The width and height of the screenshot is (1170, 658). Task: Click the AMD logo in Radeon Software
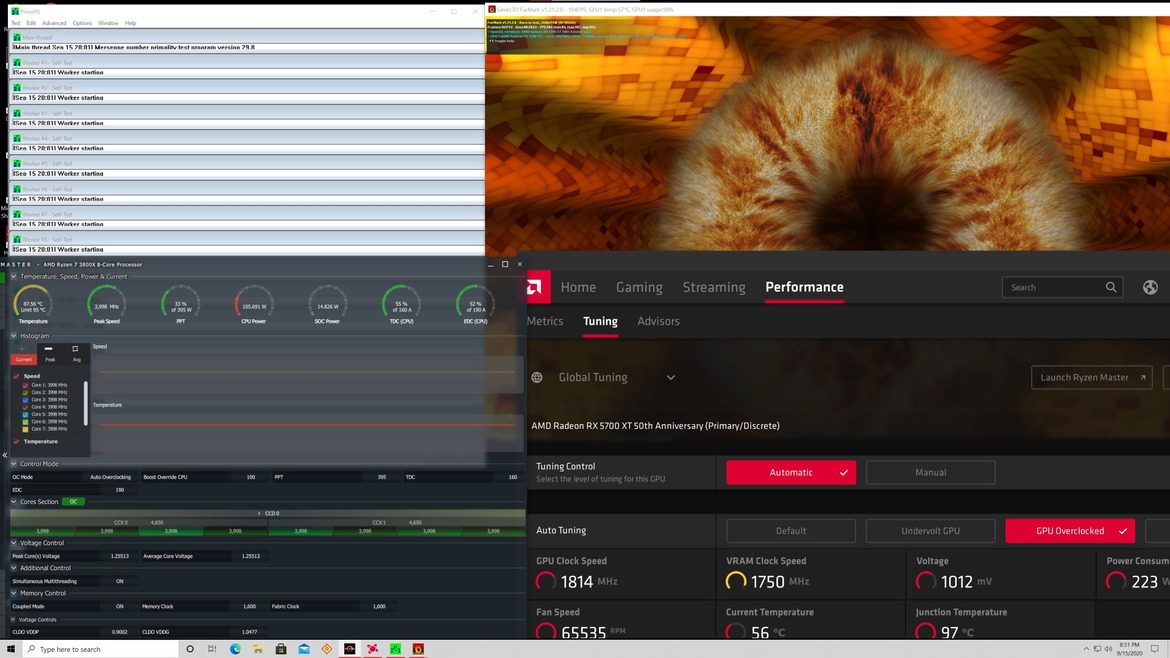[536, 287]
